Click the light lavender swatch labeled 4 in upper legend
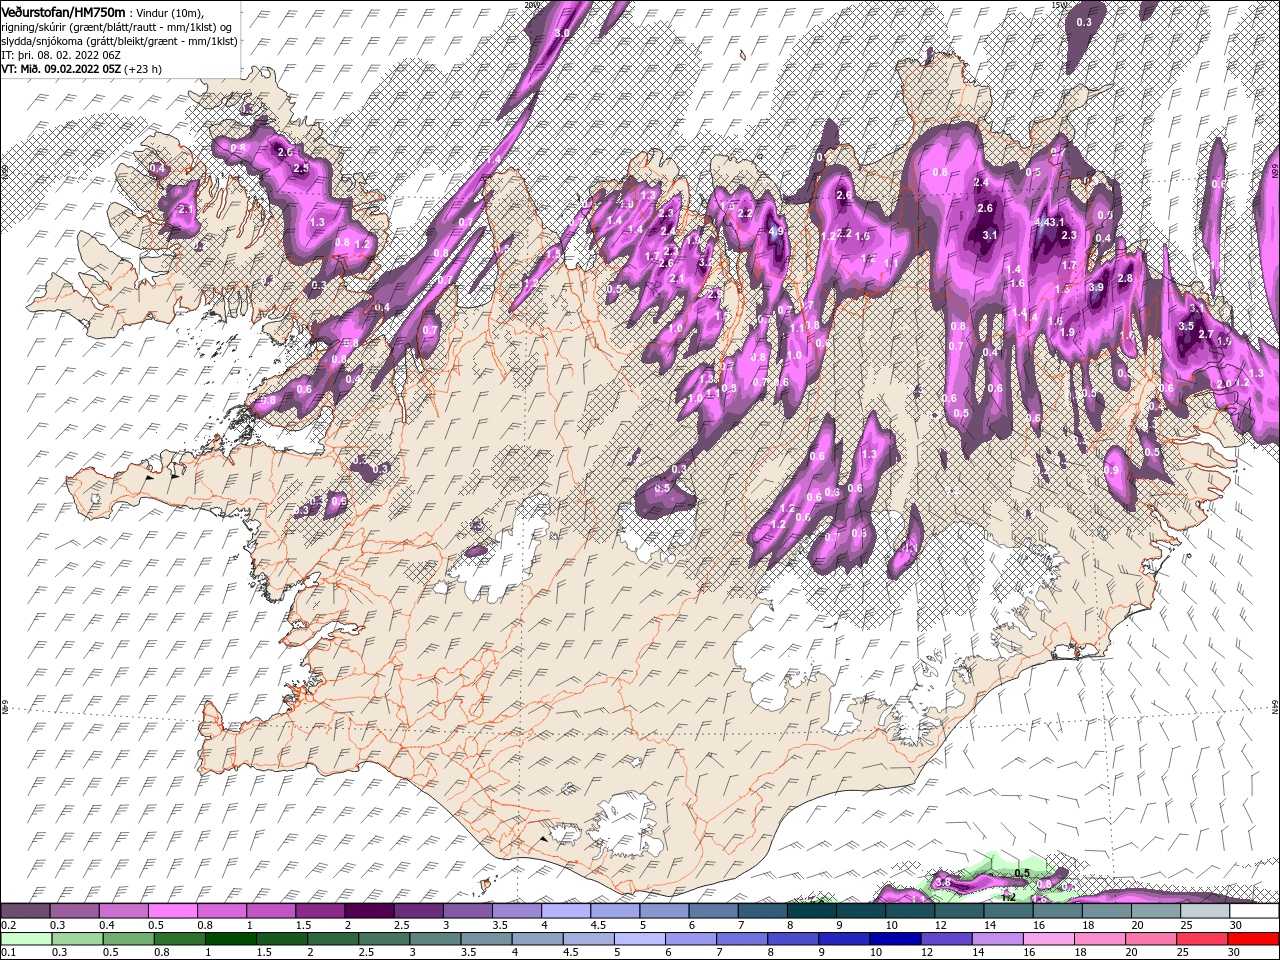The image size is (1280, 960). tap(566, 911)
